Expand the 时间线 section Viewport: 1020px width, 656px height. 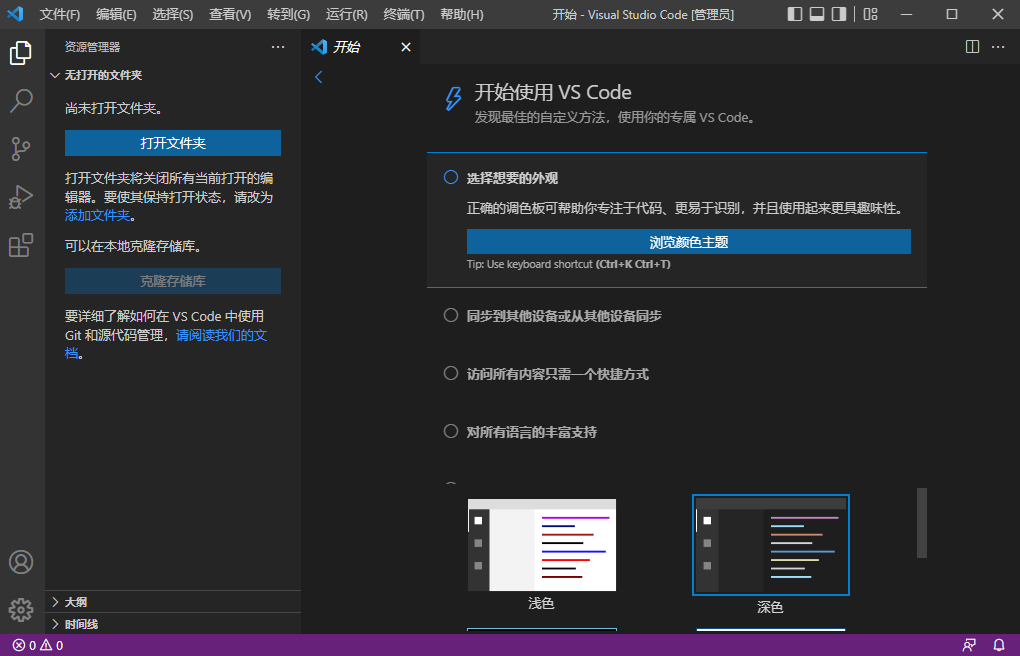[173, 624]
